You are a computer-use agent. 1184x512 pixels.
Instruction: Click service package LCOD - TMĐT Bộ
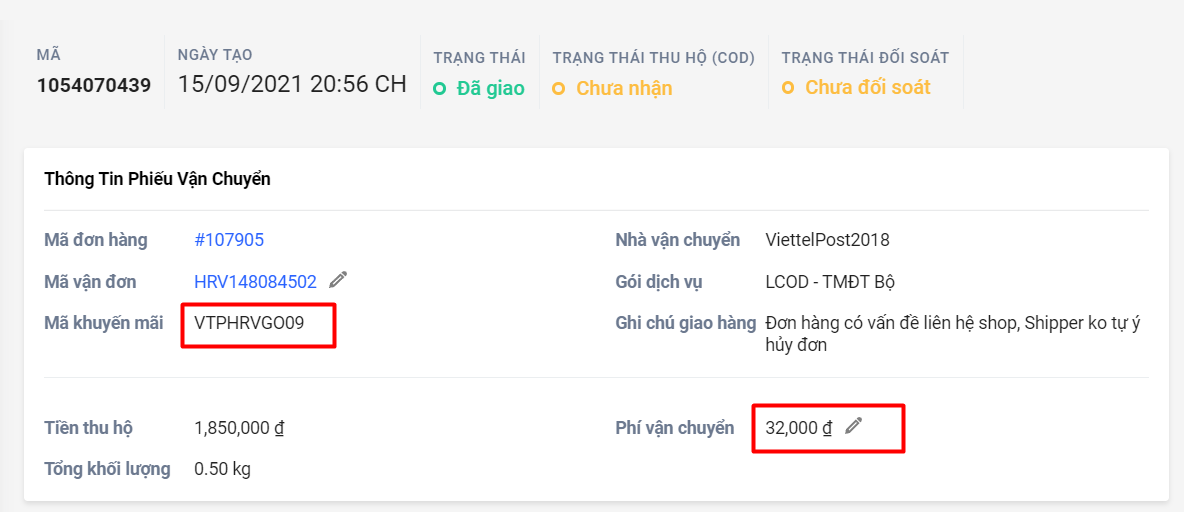[830, 282]
